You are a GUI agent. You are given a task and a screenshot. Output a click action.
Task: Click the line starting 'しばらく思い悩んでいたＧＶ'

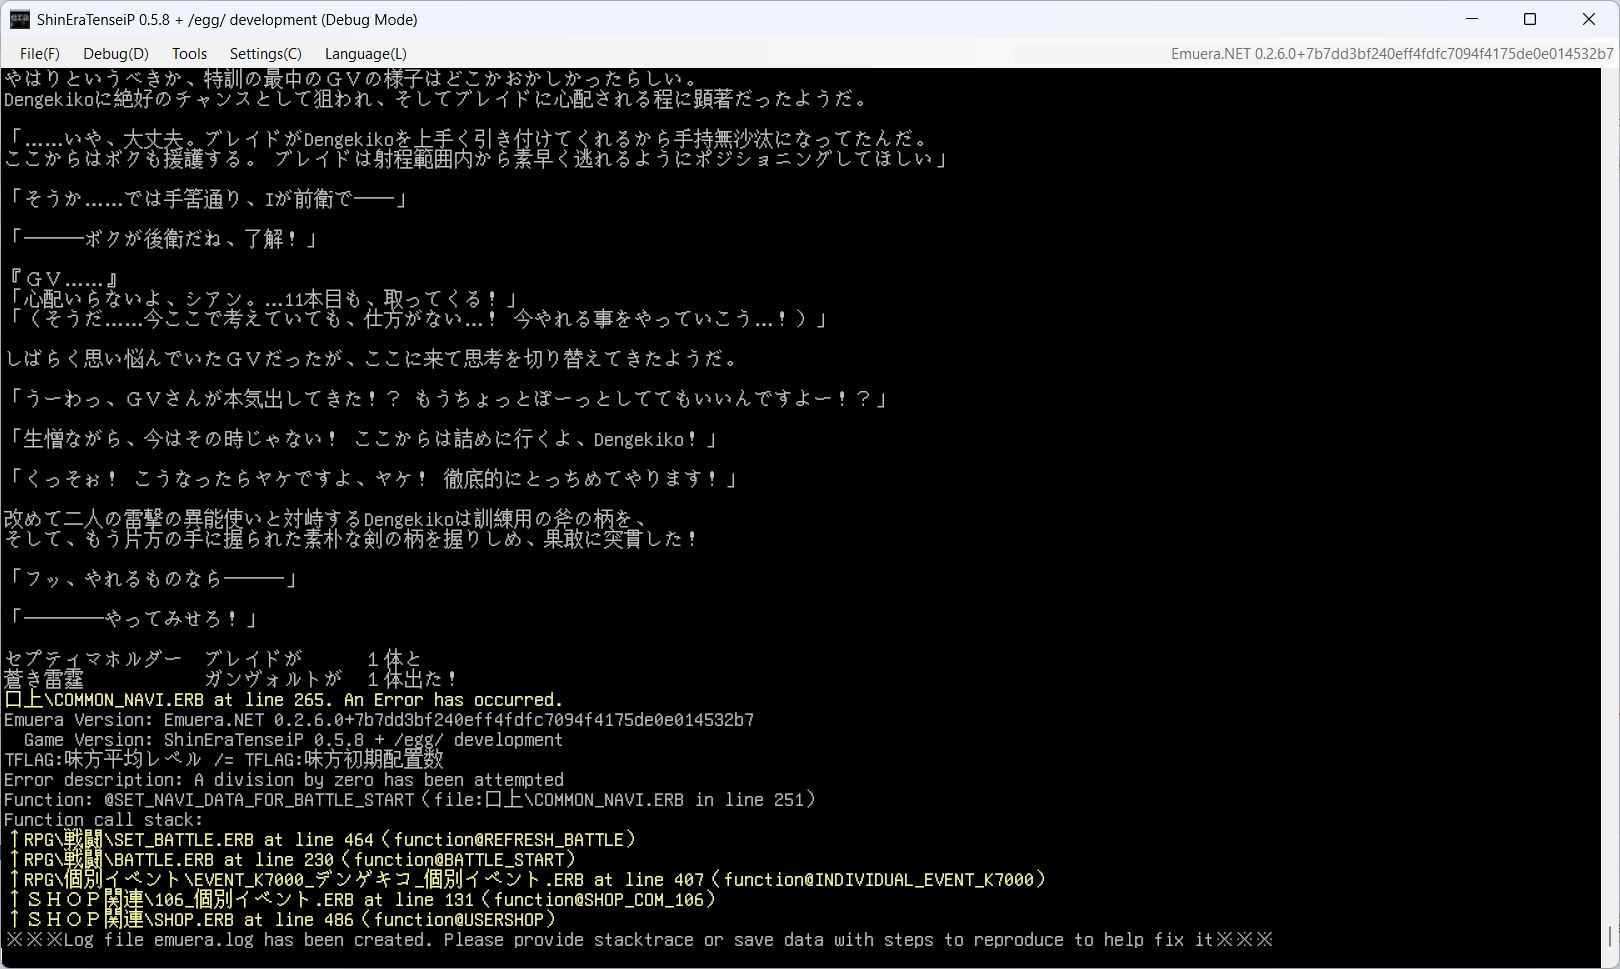(x=372, y=359)
